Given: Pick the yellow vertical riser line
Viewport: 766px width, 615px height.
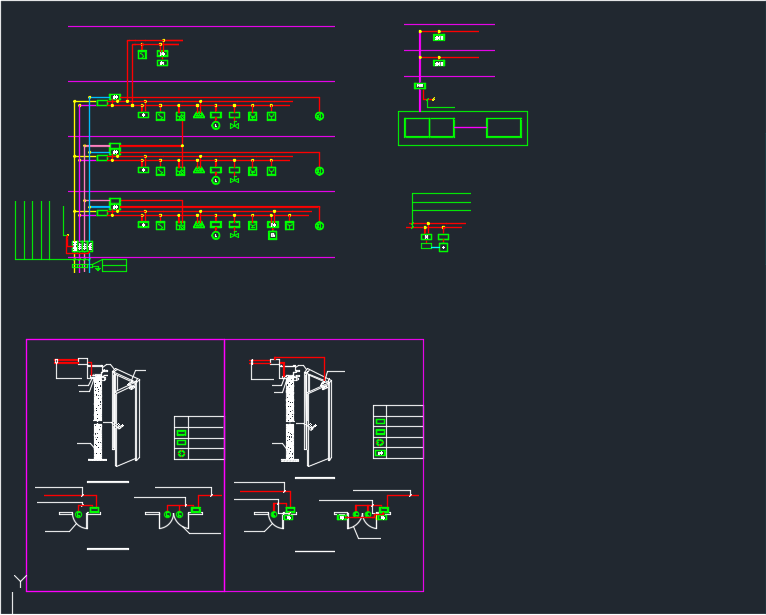Looking at the screenshot, I should tap(75, 187).
